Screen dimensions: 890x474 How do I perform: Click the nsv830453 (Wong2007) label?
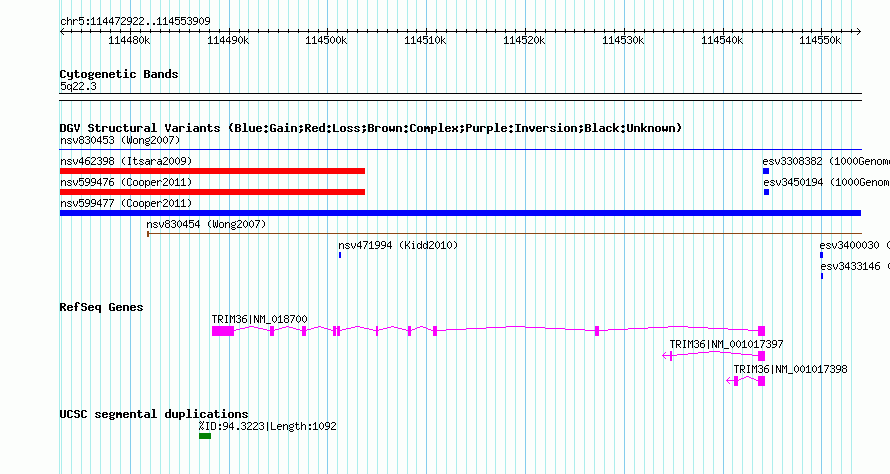click(x=120, y=140)
